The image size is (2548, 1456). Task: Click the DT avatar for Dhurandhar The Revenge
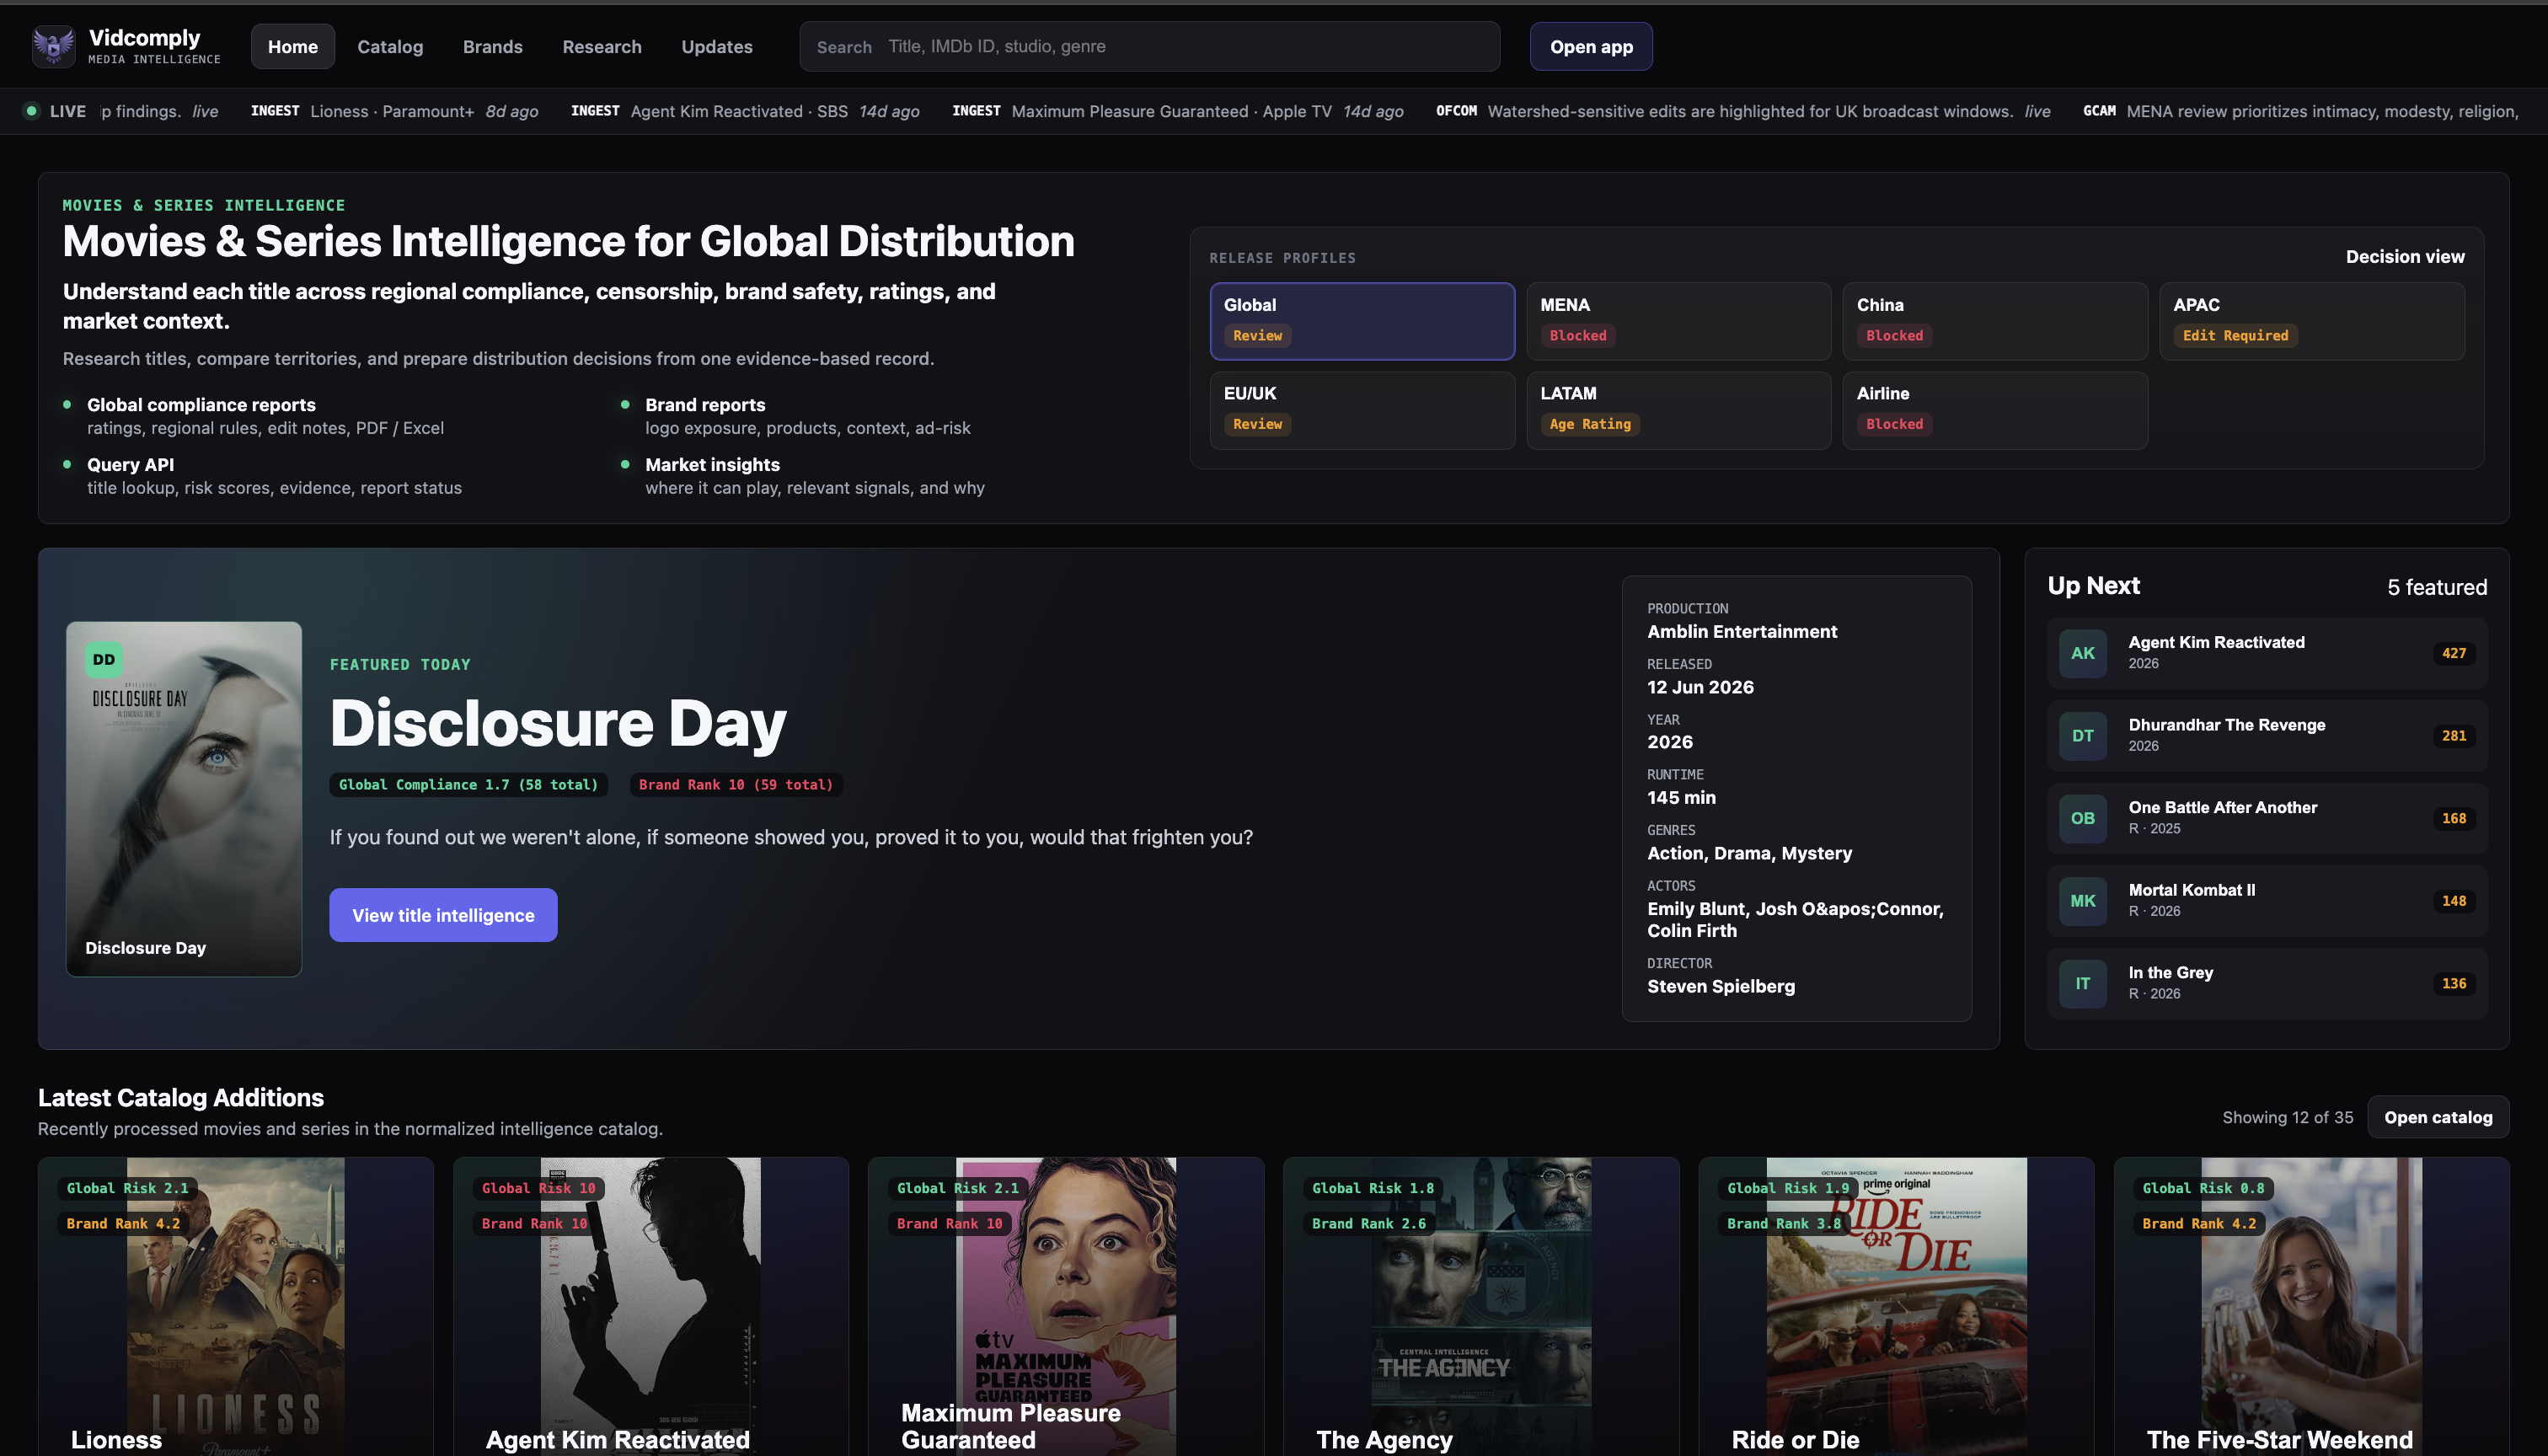[2082, 736]
